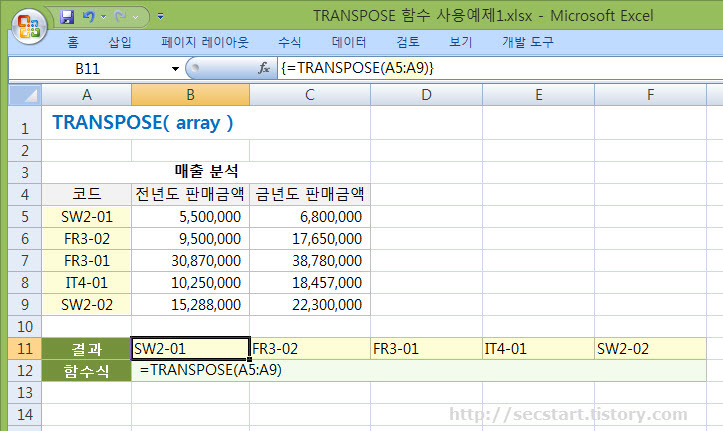
Task: Expand the Name Box dropdown arrow
Action: point(175,68)
